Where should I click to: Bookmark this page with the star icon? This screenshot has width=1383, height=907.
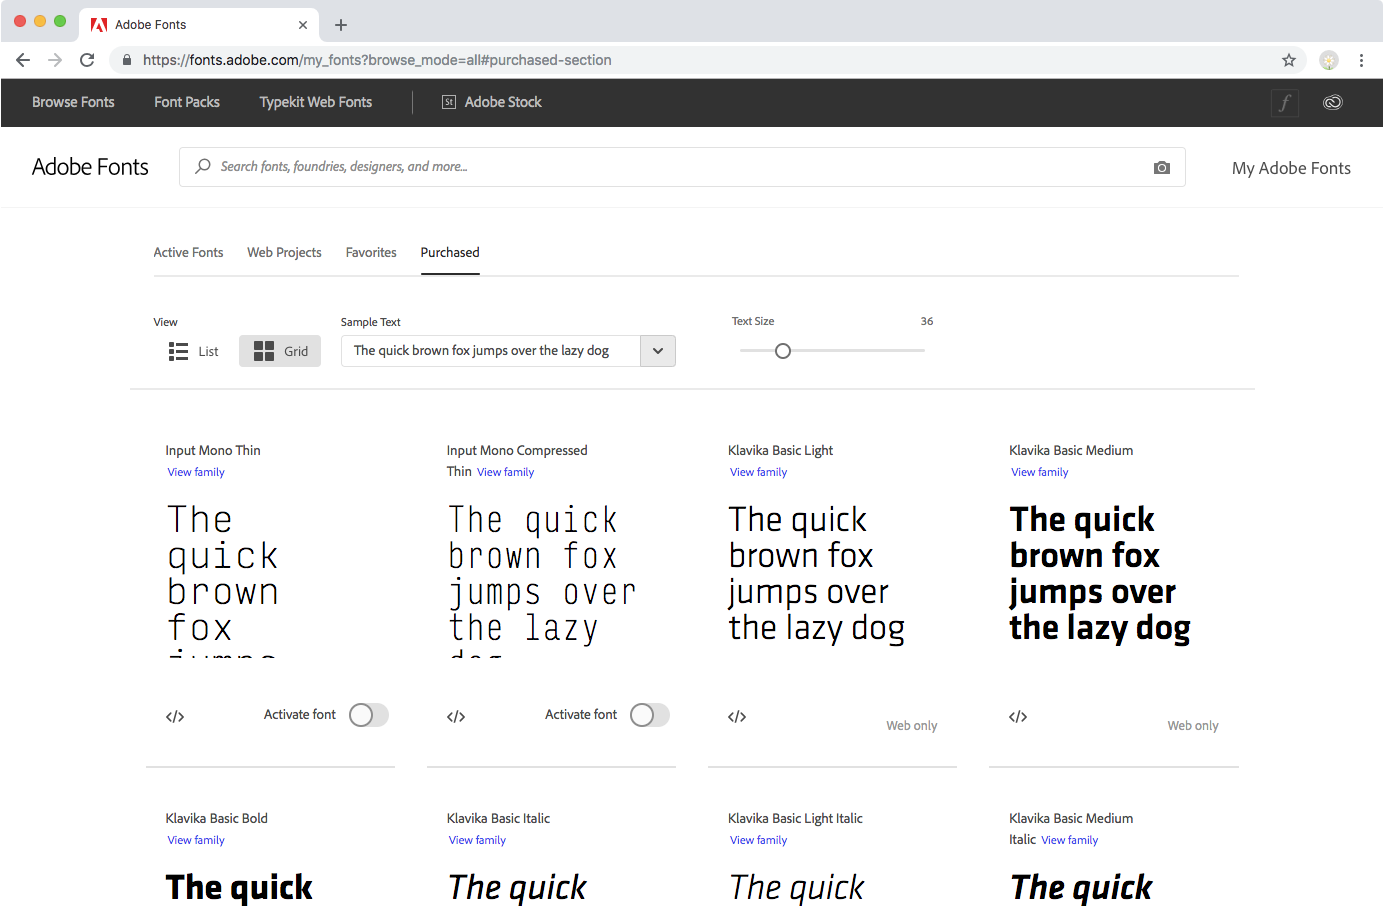(1289, 60)
